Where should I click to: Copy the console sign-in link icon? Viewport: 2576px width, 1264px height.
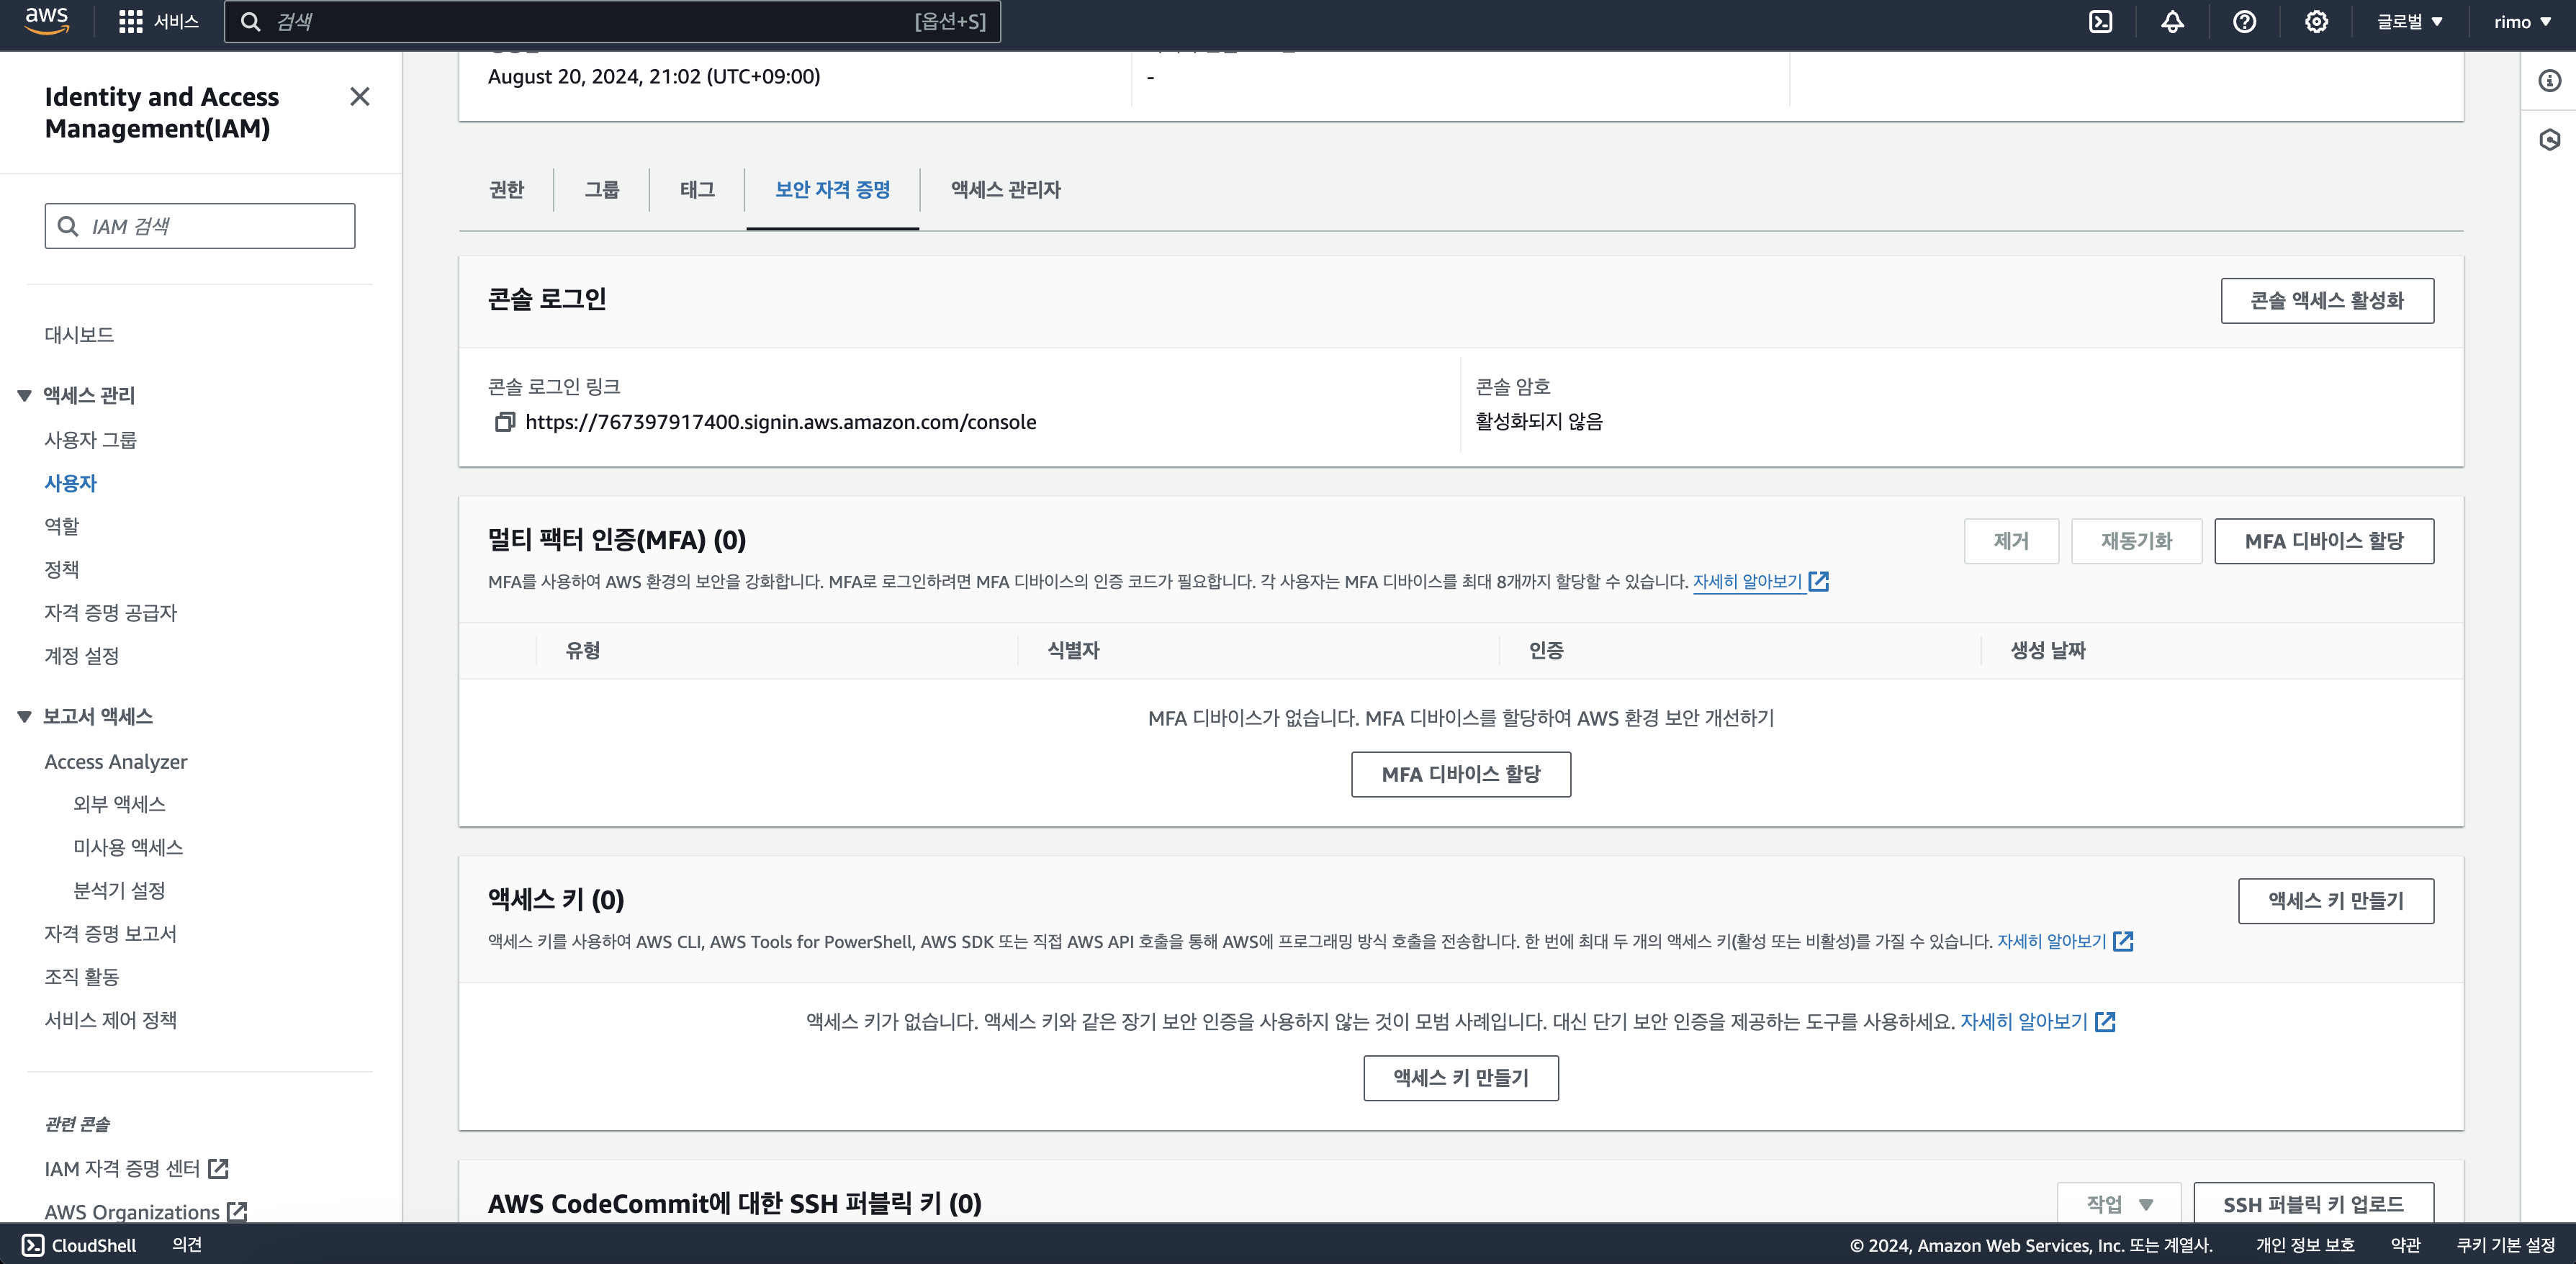(x=505, y=422)
